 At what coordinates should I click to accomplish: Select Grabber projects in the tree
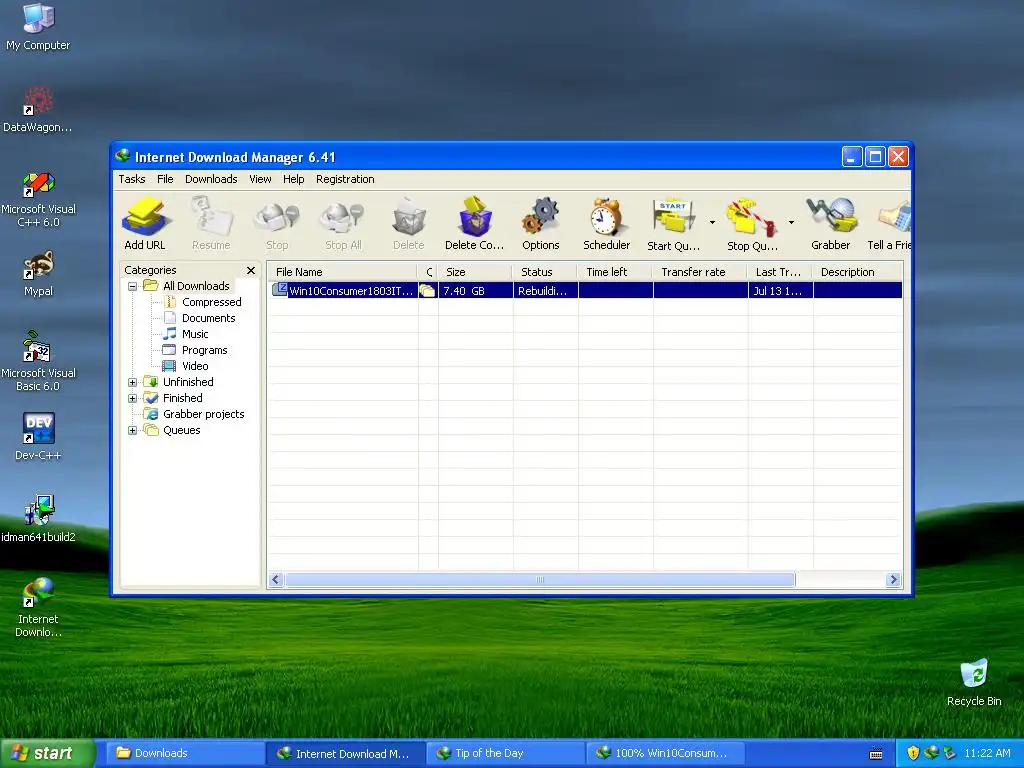(203, 414)
